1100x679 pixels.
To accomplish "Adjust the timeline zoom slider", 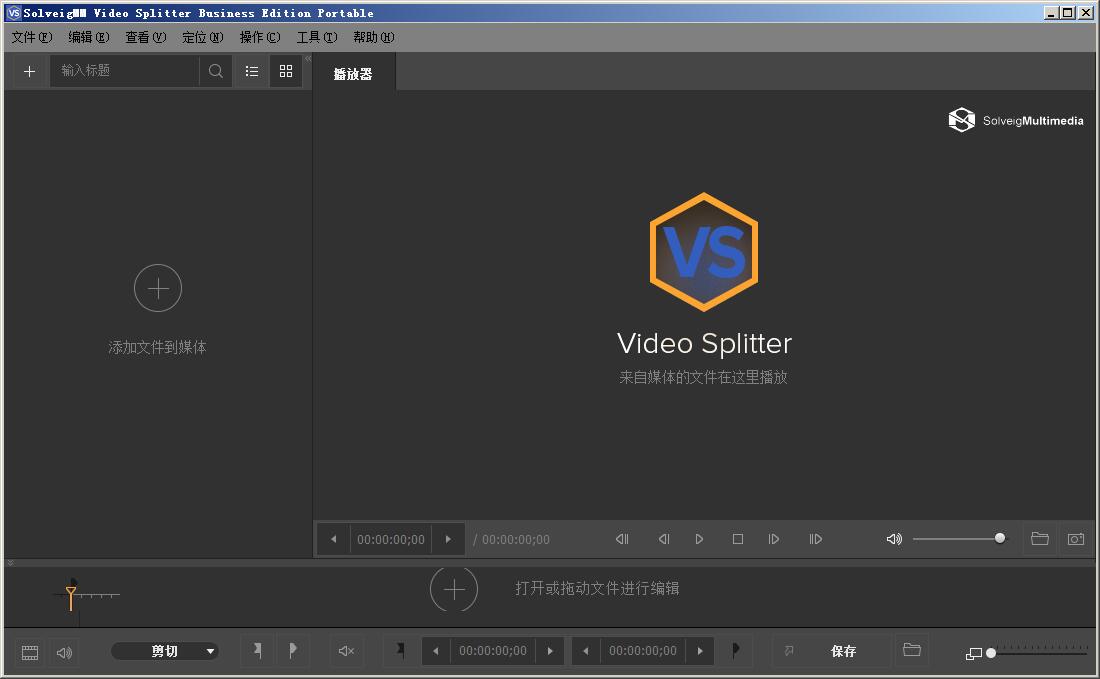I will pyautogui.click(x=1038, y=653).
